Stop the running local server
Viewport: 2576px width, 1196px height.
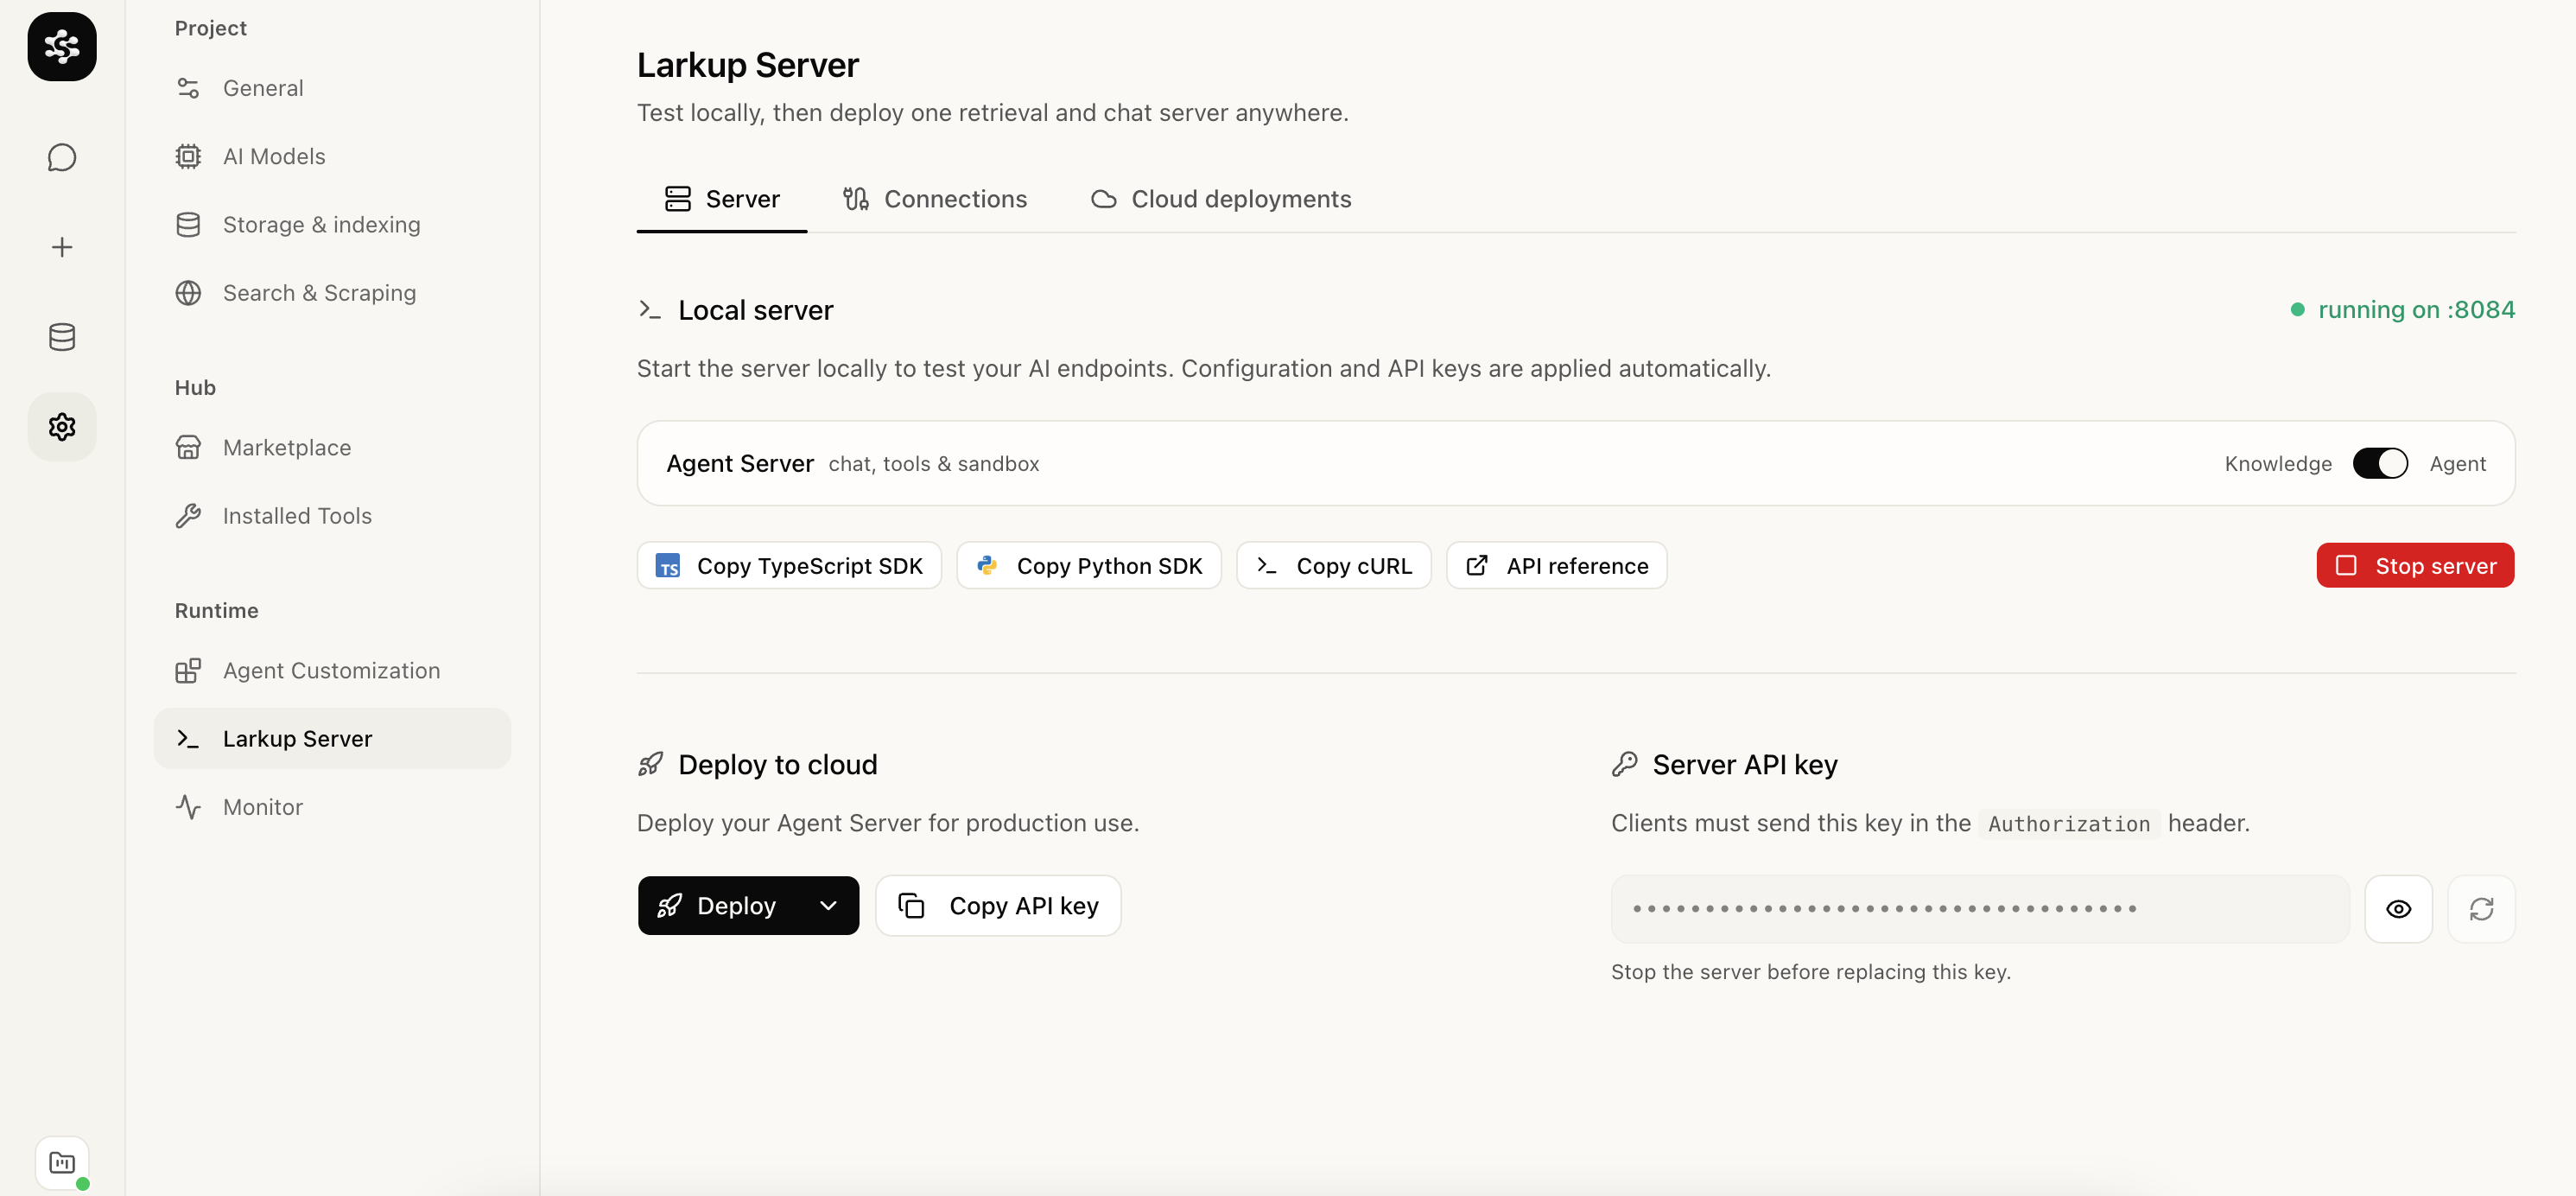2415,566
